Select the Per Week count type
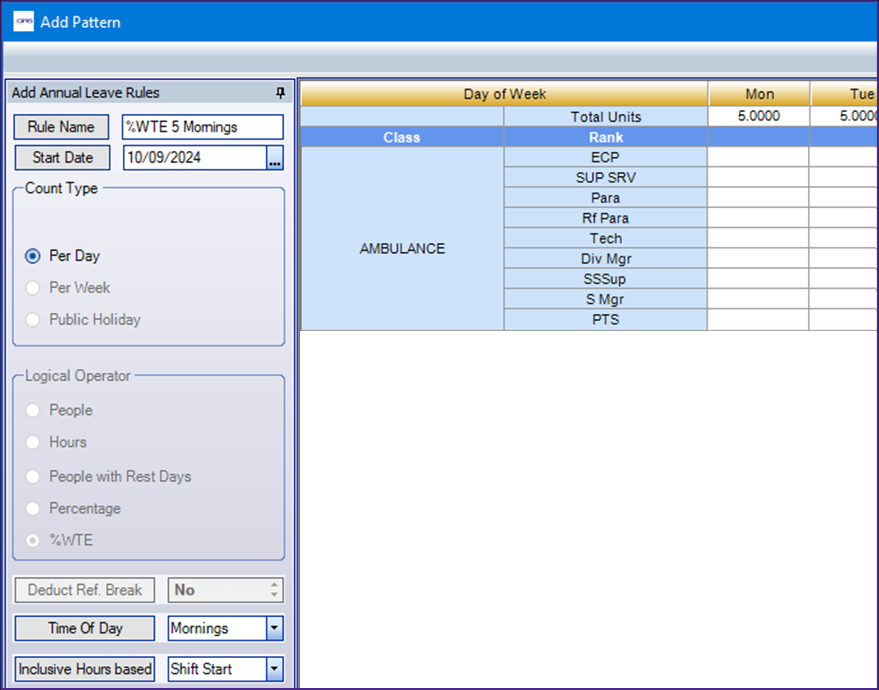This screenshot has height=690, width=879. pyautogui.click(x=33, y=288)
